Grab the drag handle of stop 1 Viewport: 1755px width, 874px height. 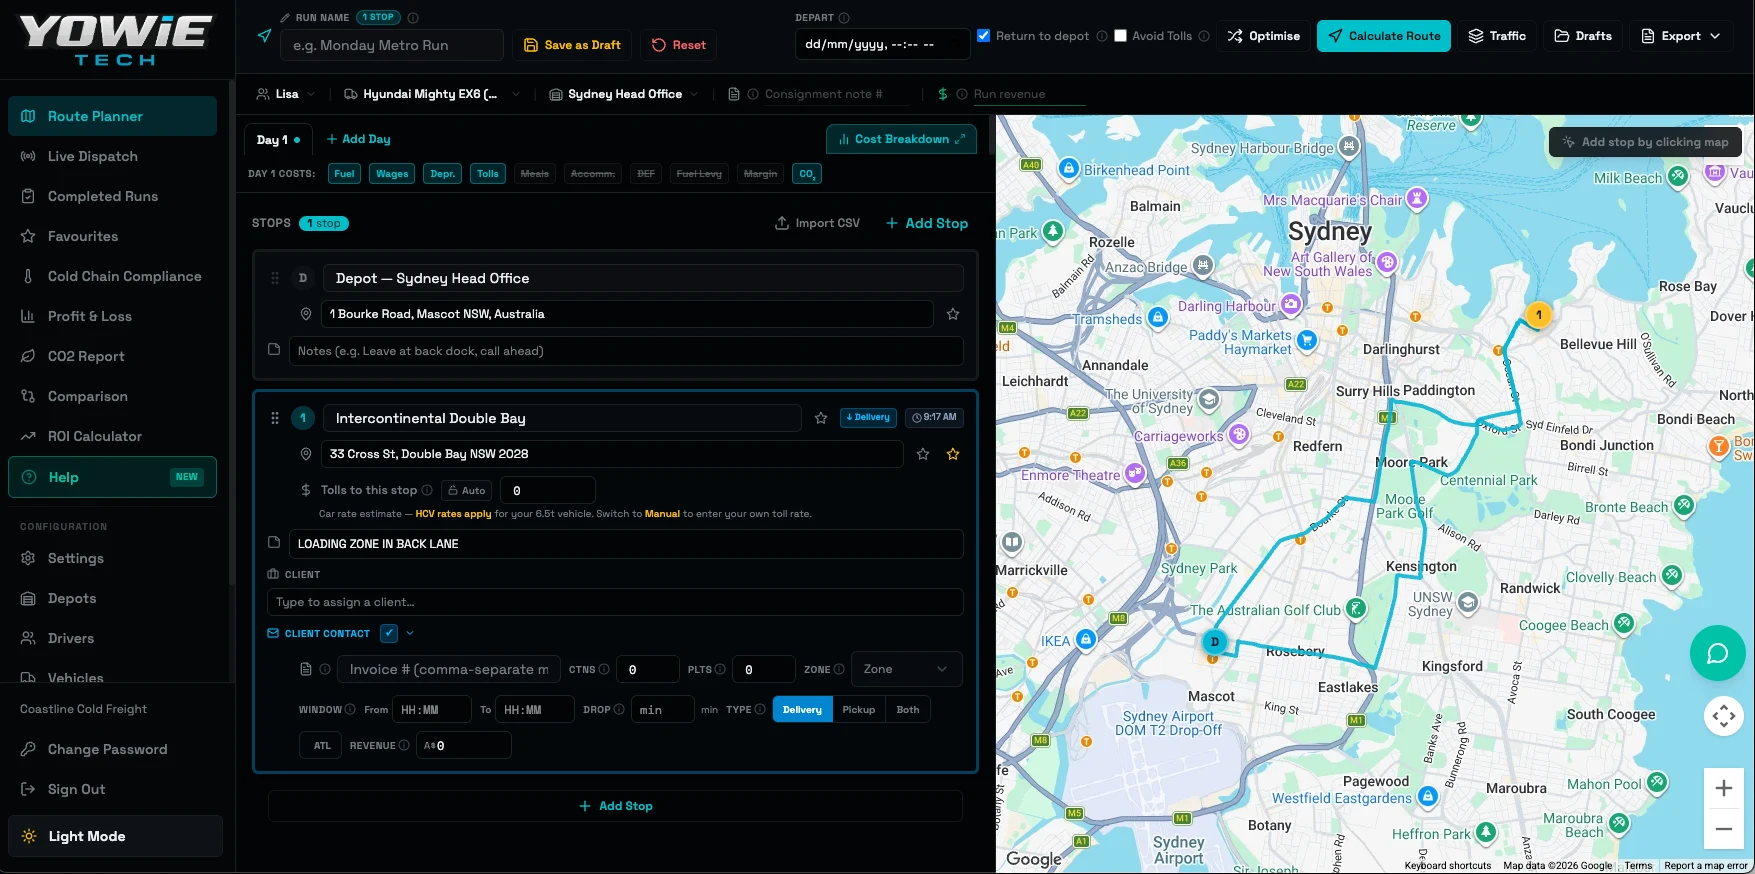click(275, 418)
